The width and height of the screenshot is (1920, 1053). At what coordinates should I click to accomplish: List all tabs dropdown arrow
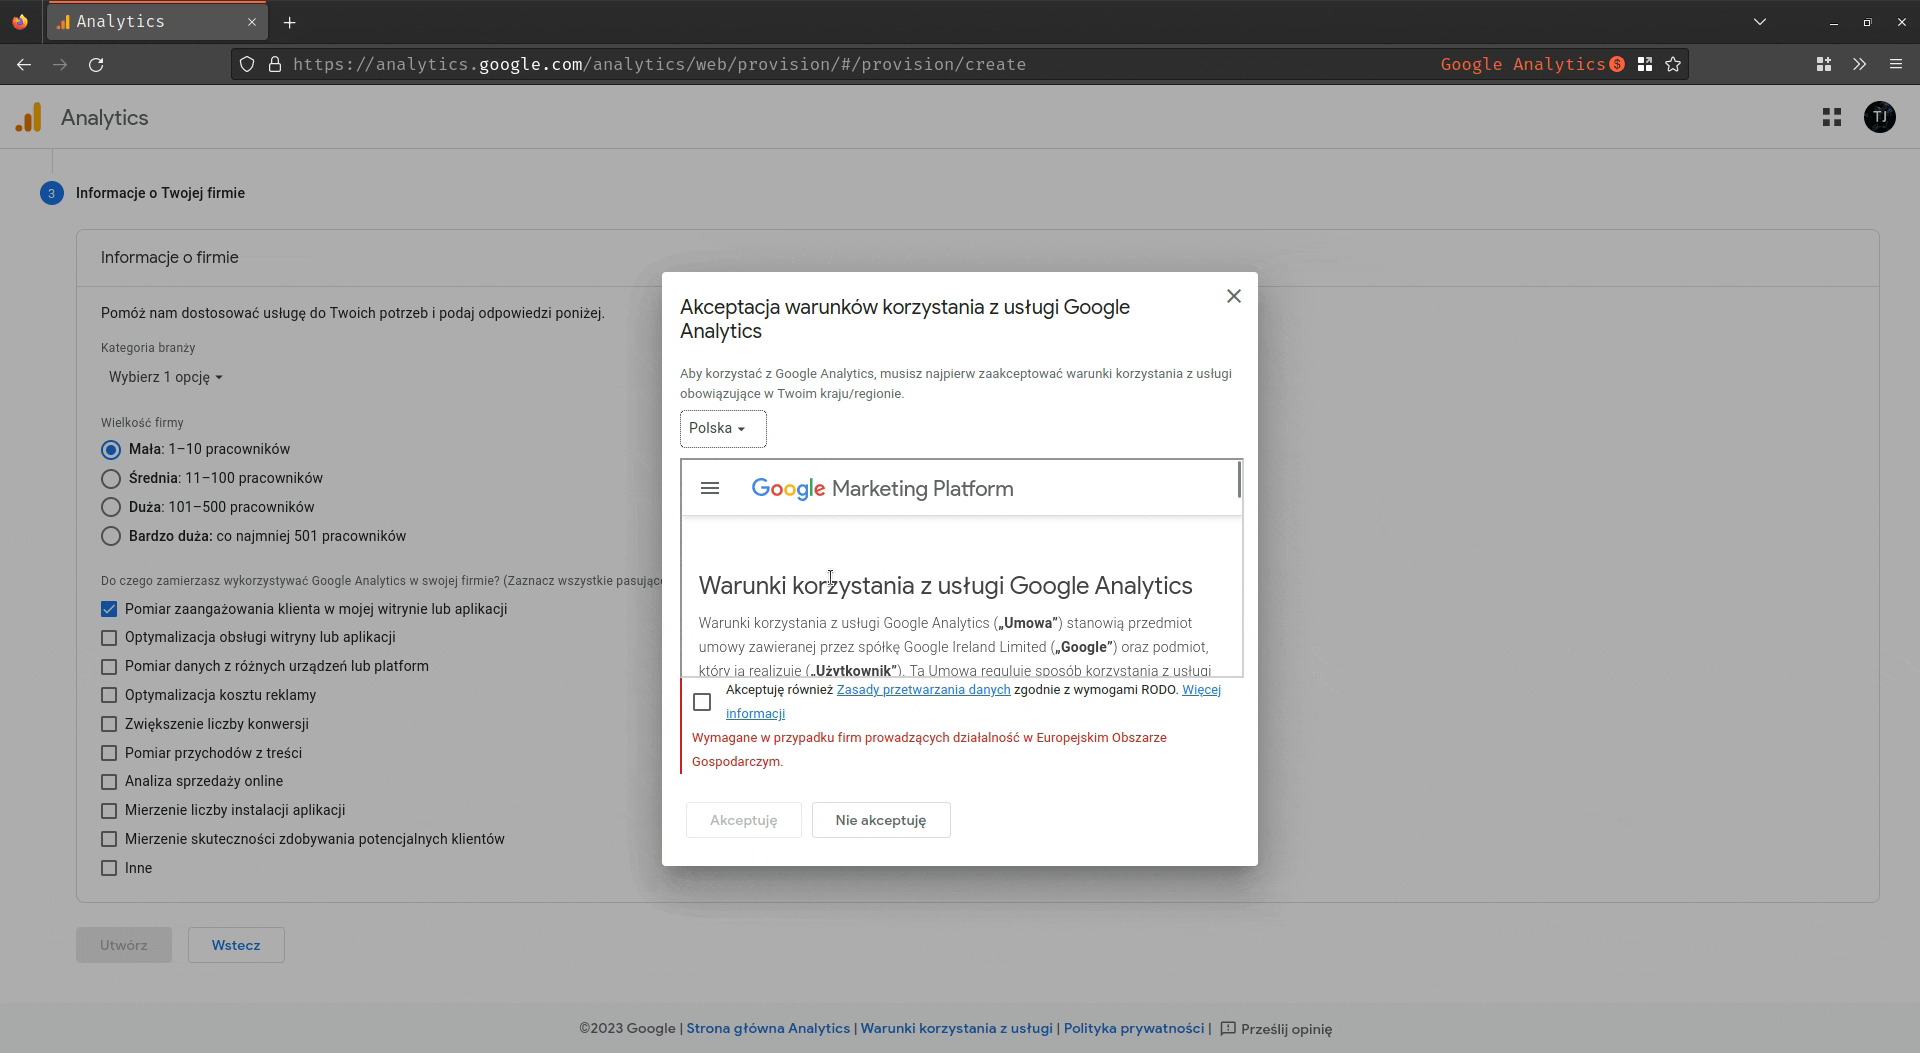click(x=1760, y=22)
